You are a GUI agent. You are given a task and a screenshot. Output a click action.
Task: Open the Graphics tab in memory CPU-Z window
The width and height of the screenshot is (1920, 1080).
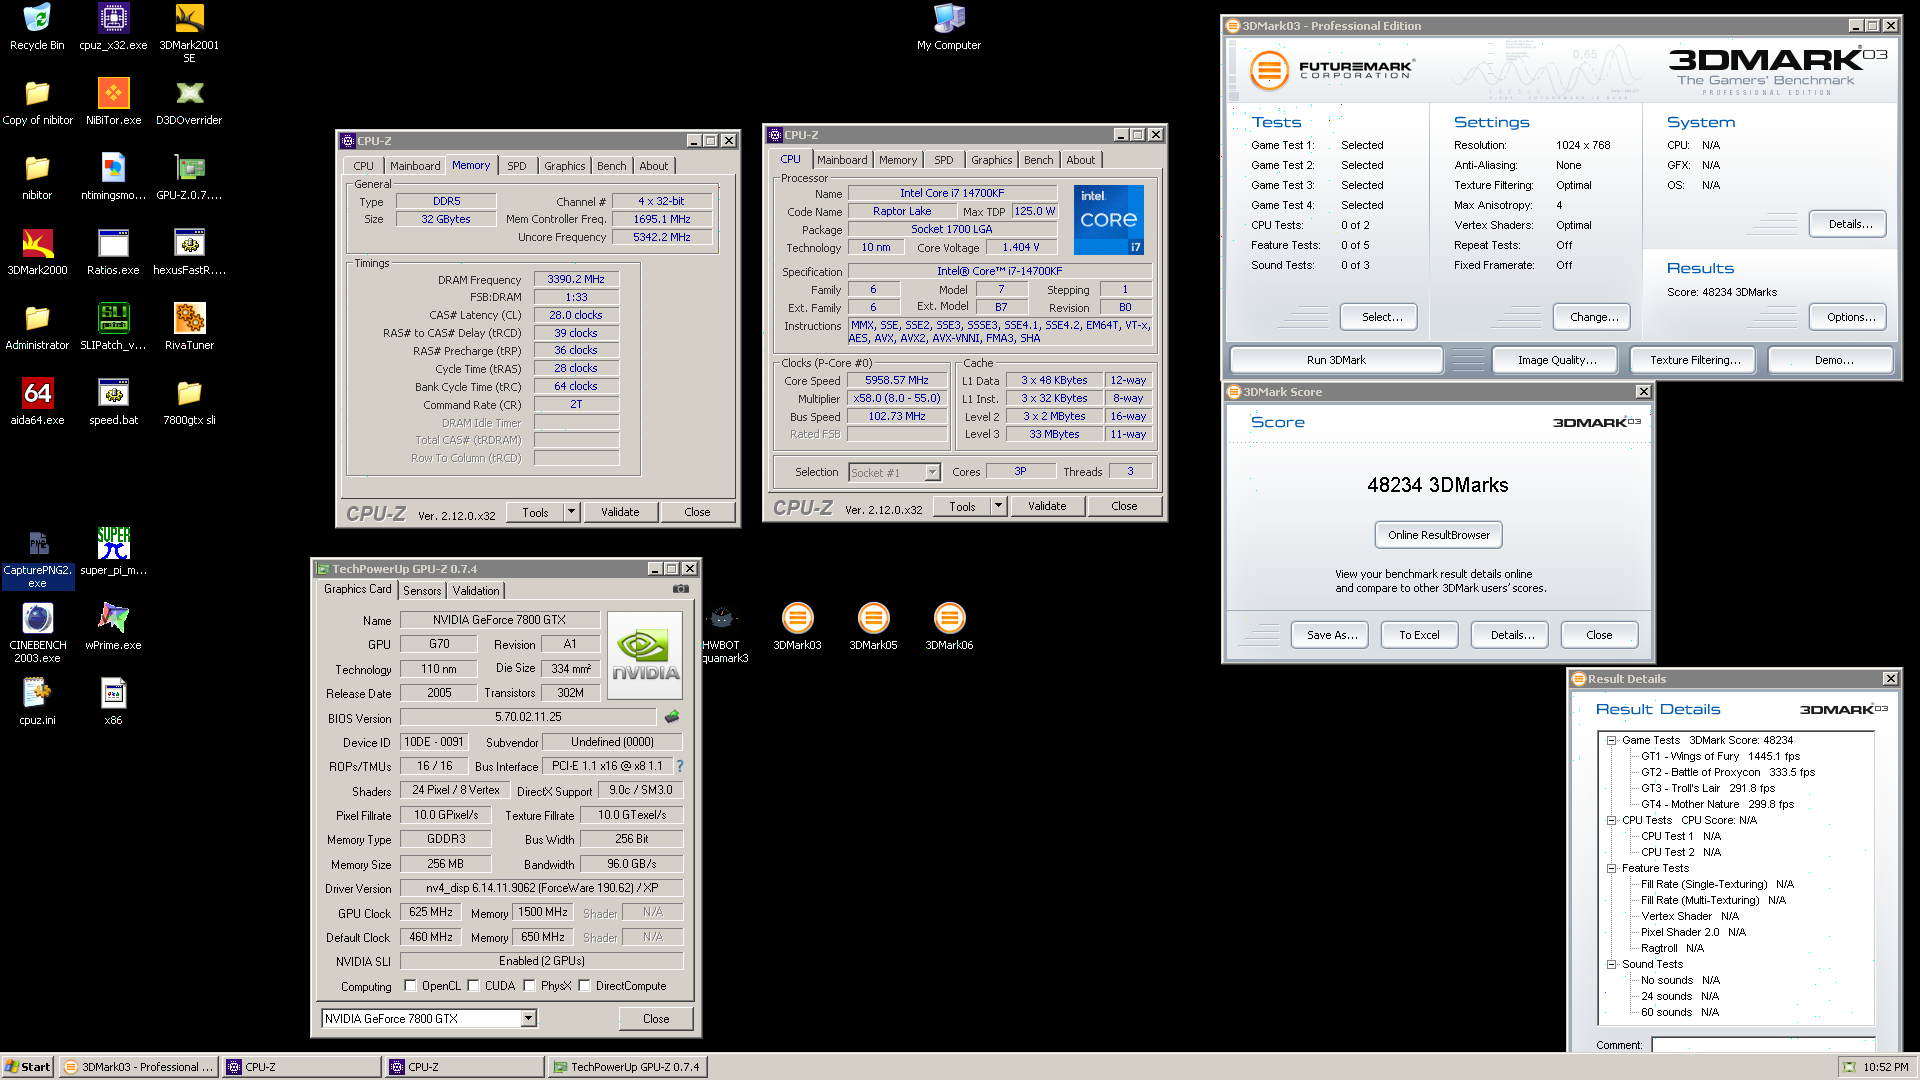pyautogui.click(x=564, y=166)
